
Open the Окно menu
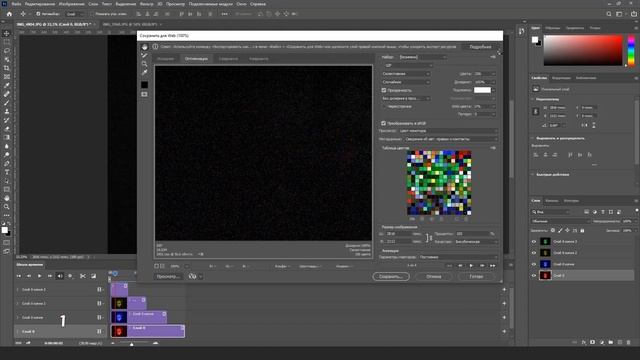tap(241, 4)
